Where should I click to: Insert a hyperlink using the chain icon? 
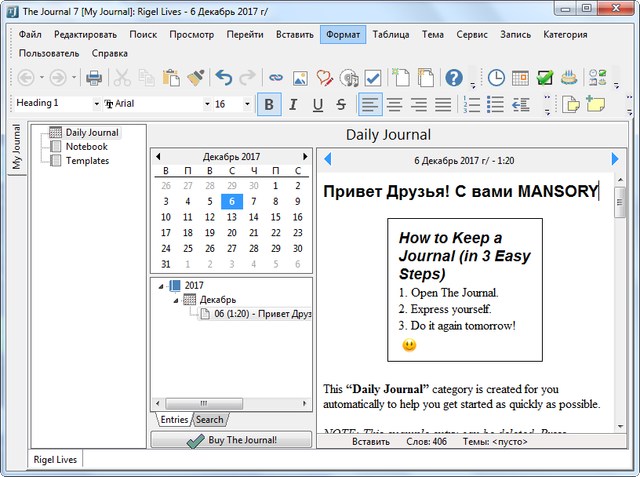275,78
